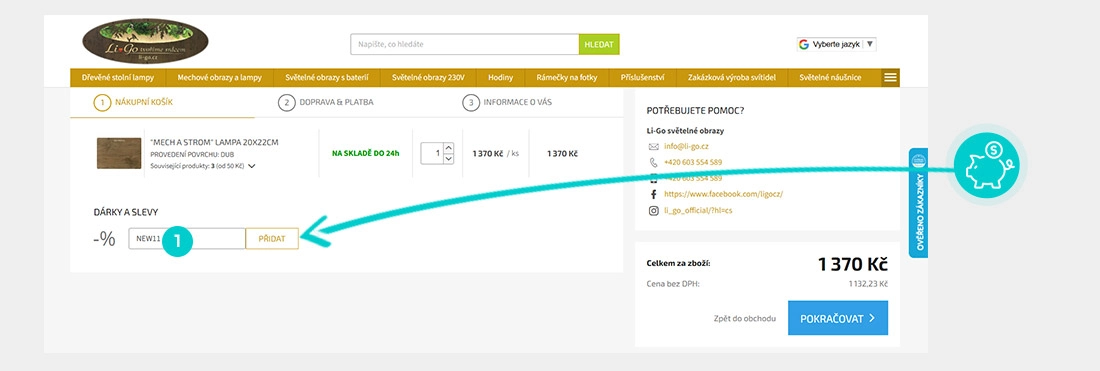This screenshot has height=371, width=1100.
Task: Increase the quantity with the up arrow
Action: point(449,148)
